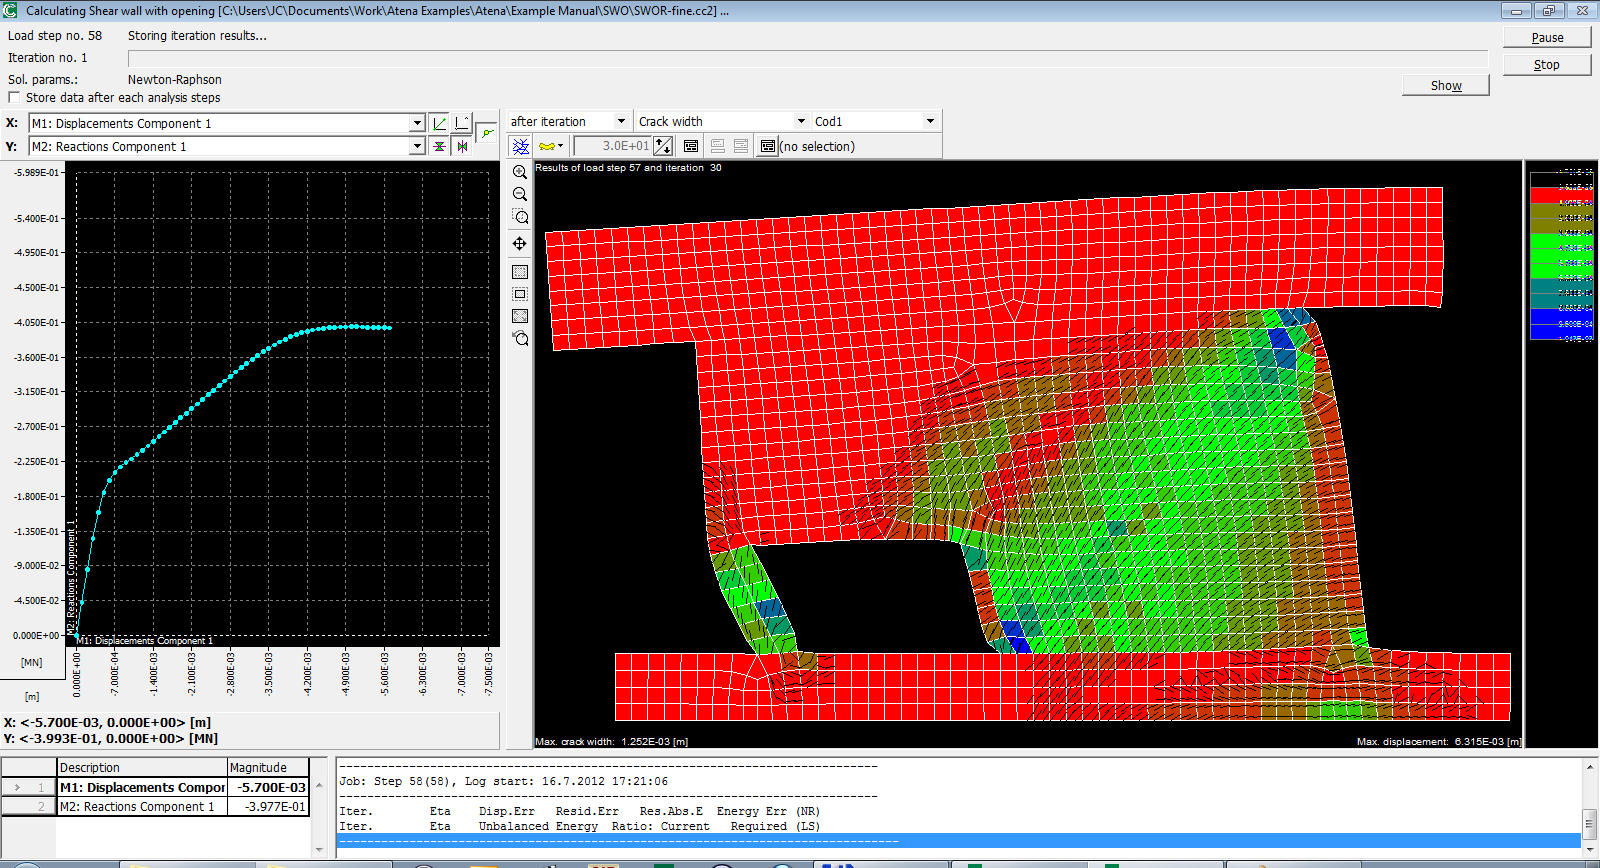
Task: Click the Magnitude column header
Action: coord(268,767)
